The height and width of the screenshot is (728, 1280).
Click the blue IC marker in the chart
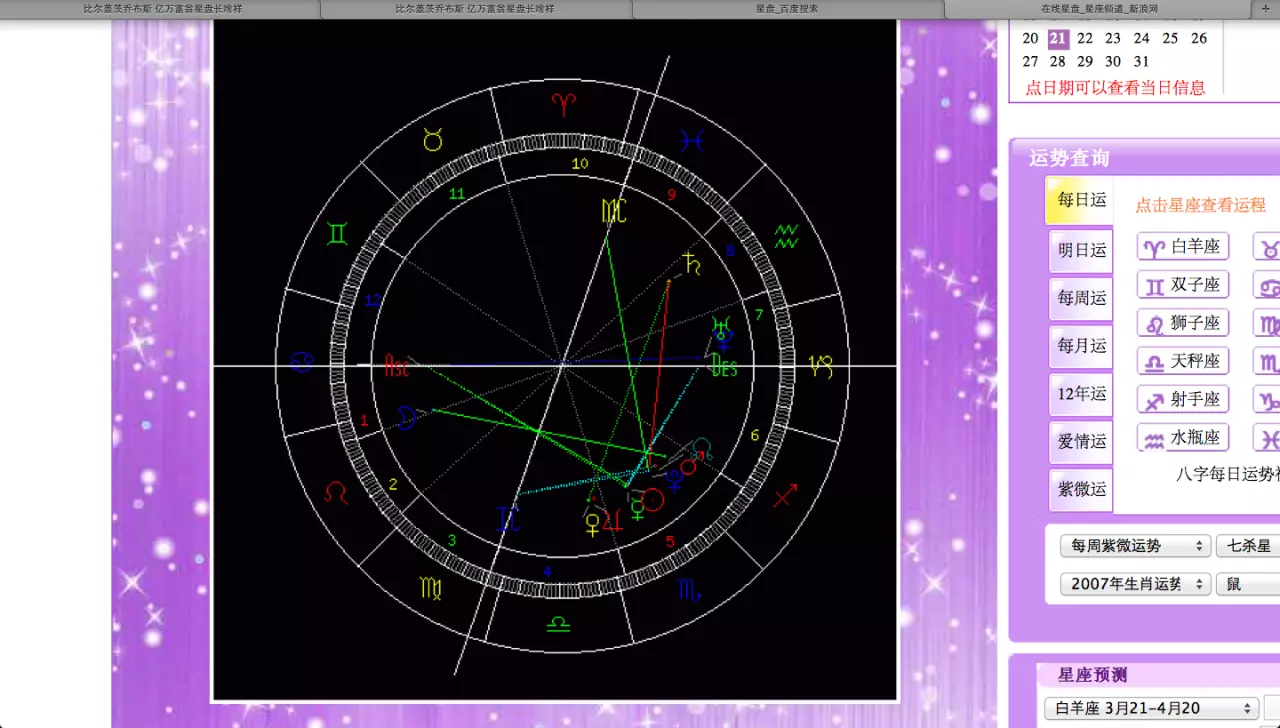509,518
